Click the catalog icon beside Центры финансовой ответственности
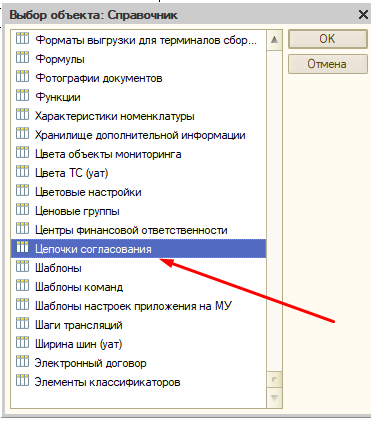Image resolution: width=371 pixels, height=423 pixels. click(22, 228)
